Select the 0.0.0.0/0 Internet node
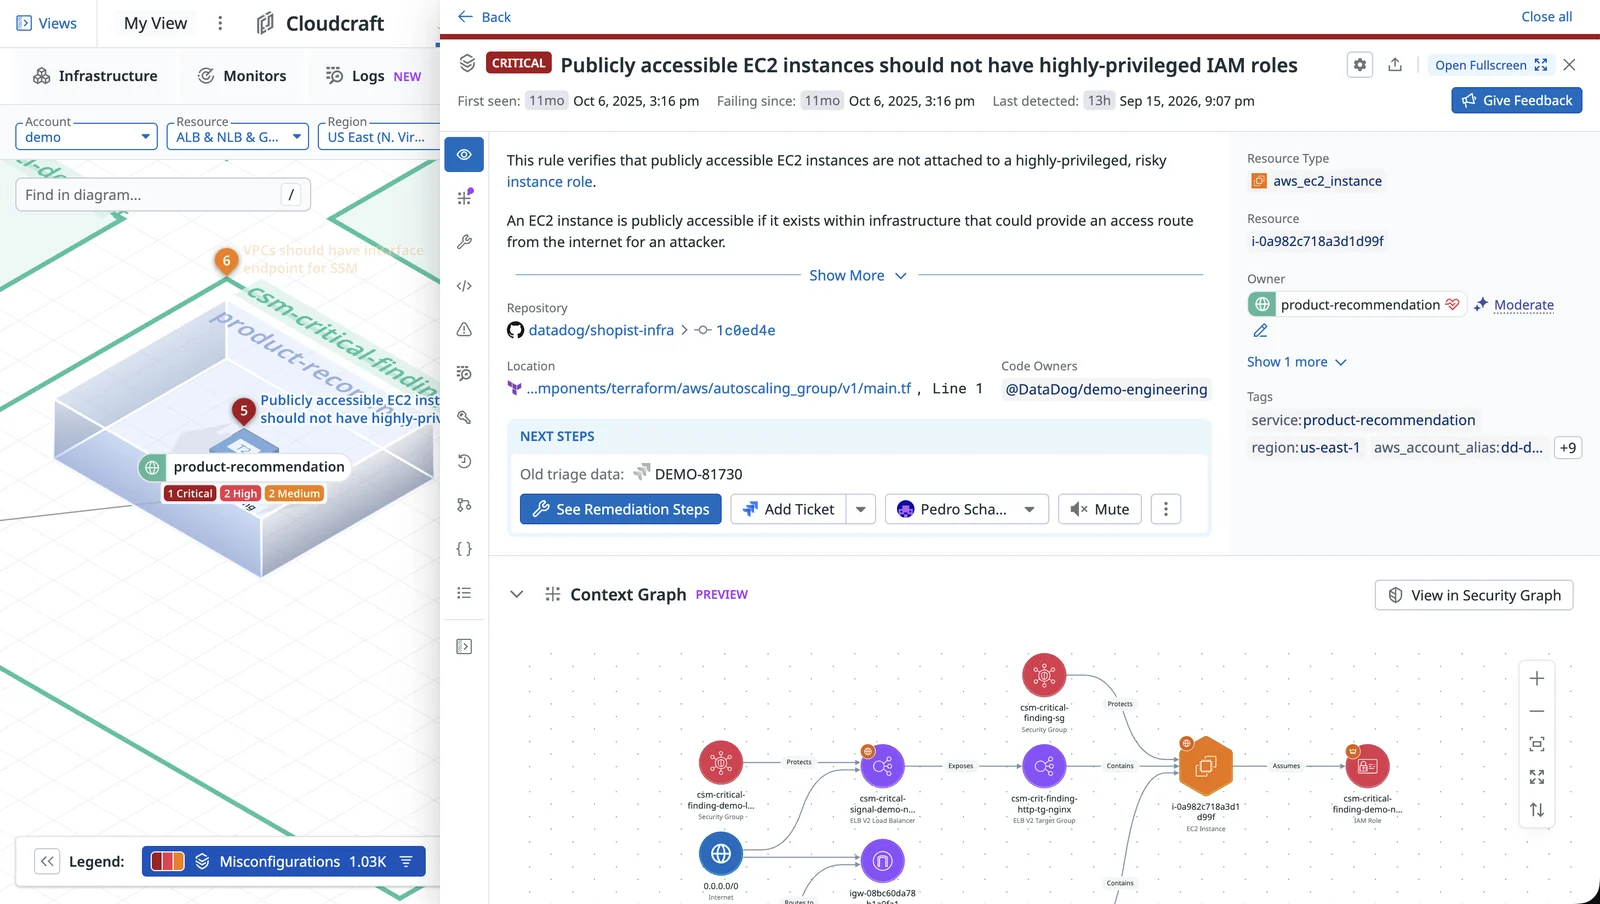Screen dimensions: 1600x904 (x=721, y=854)
